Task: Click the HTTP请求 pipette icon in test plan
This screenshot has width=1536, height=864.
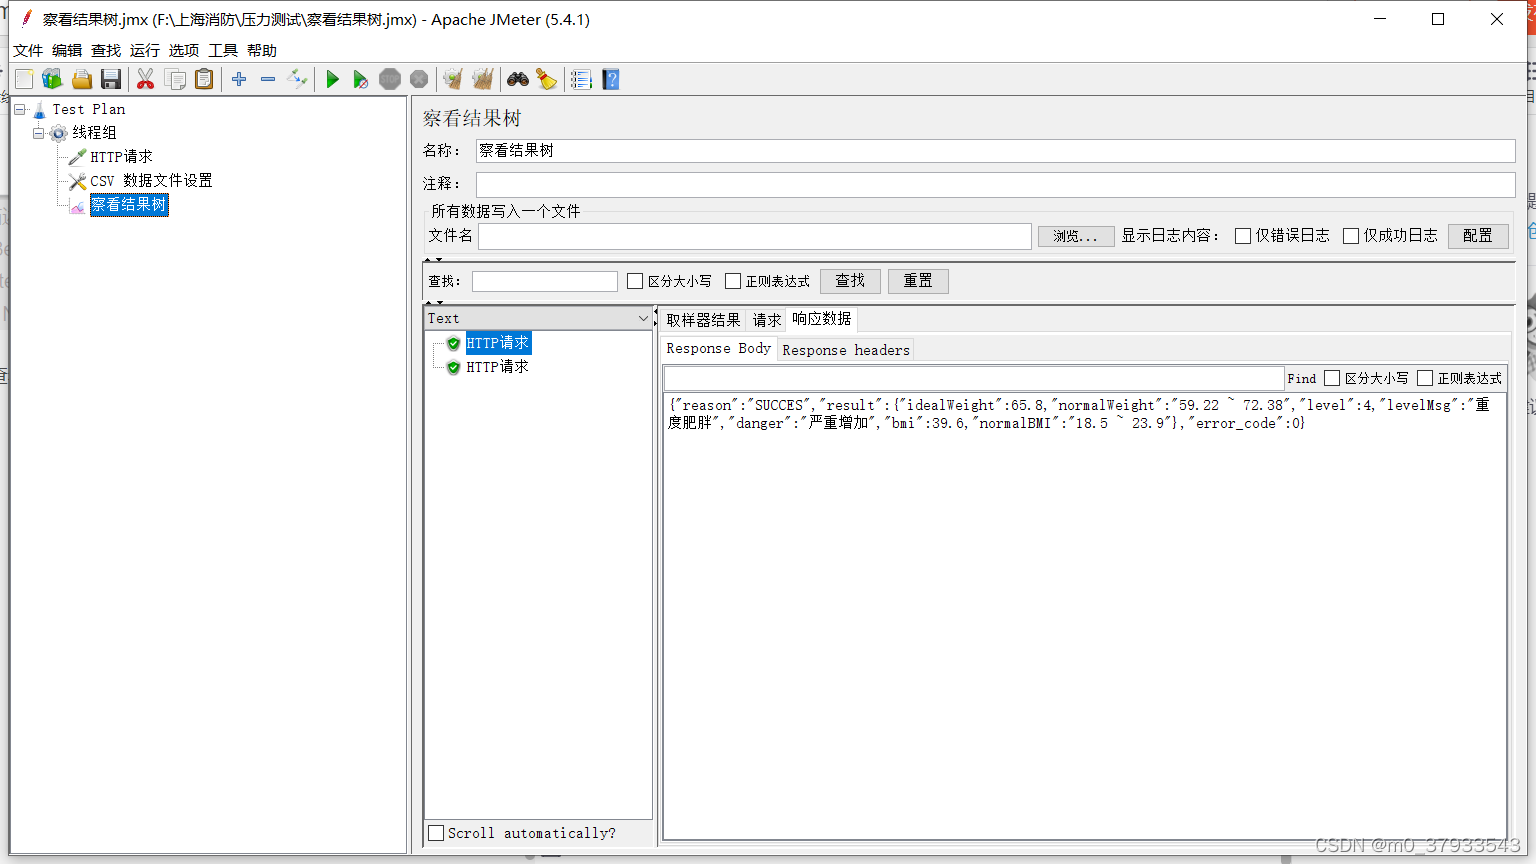Action: pos(77,157)
